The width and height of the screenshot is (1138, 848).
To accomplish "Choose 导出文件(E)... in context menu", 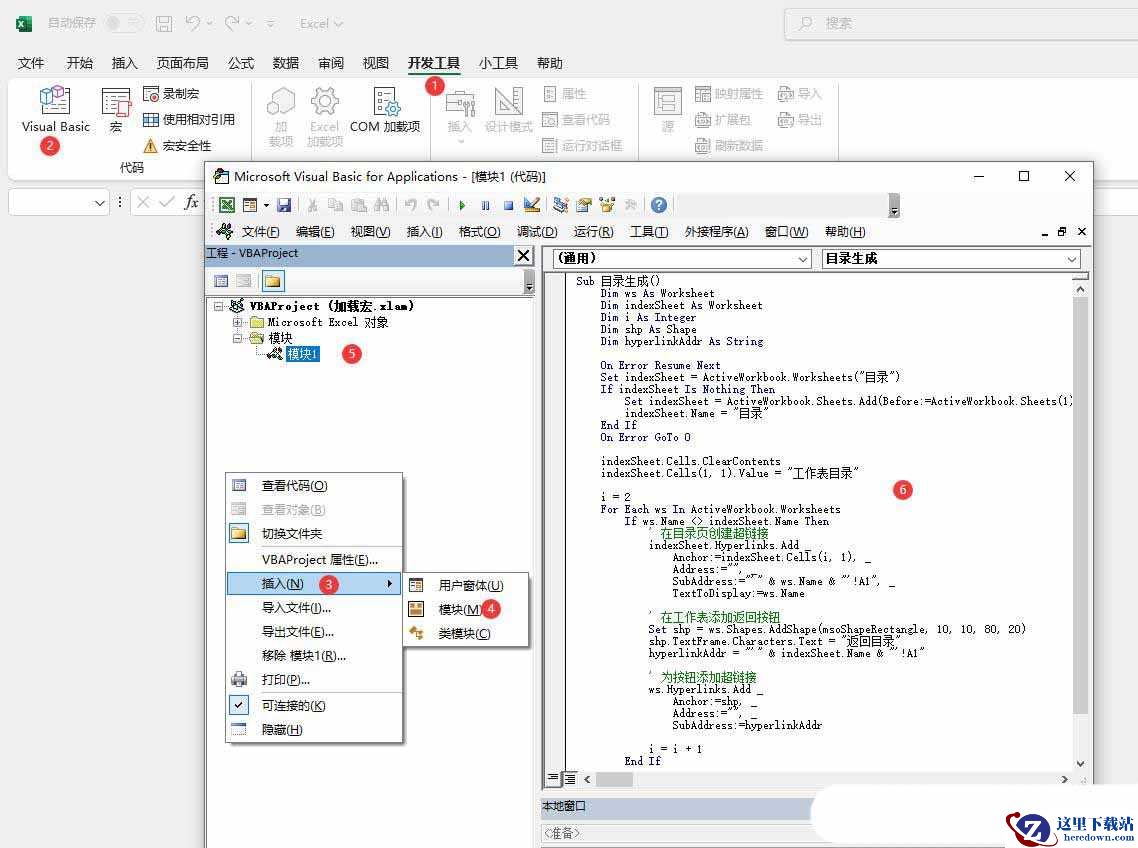I will coord(314,632).
